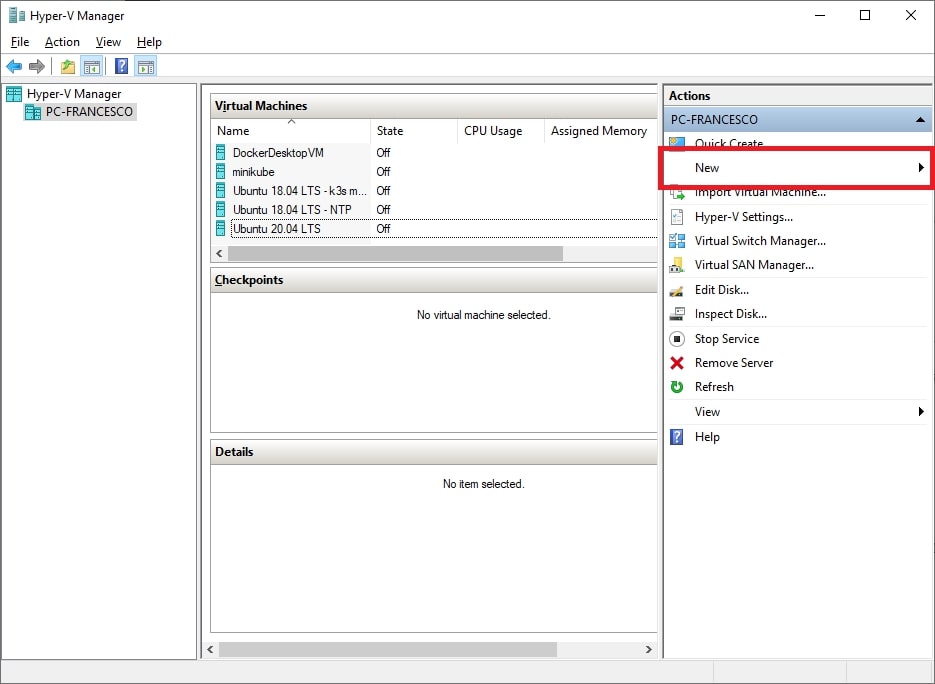
Task: Open the File menu
Action: coord(20,42)
